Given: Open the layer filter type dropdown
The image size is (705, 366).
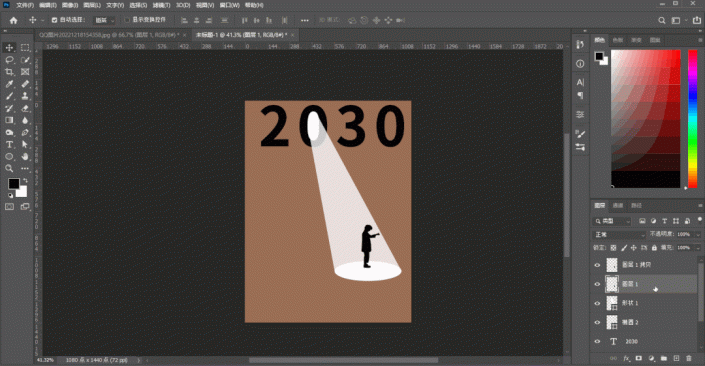Looking at the screenshot, I should pyautogui.click(x=612, y=221).
